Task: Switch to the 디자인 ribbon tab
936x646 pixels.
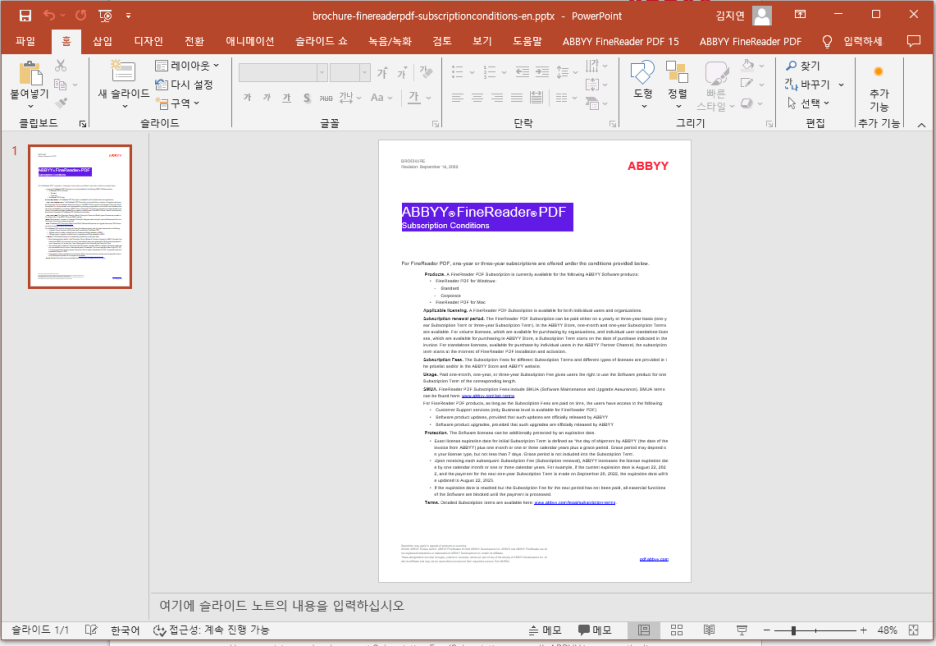Action: point(148,41)
